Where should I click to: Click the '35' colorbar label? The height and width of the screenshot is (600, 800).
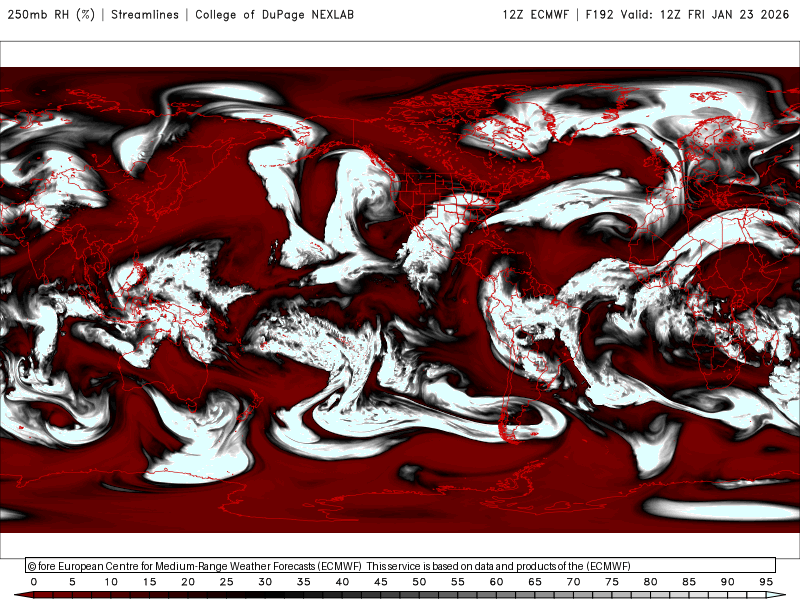click(x=304, y=582)
